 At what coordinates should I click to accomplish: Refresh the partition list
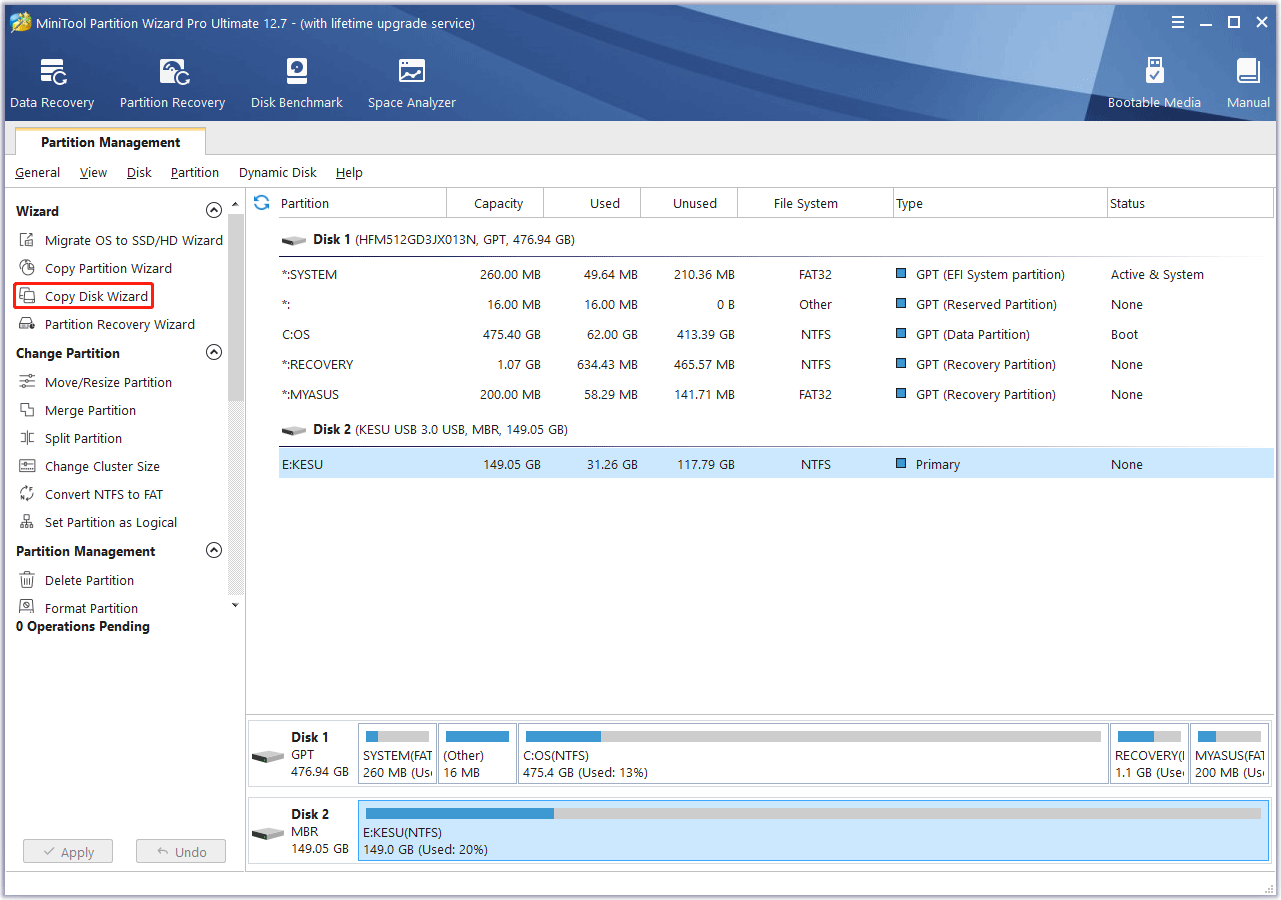point(260,202)
